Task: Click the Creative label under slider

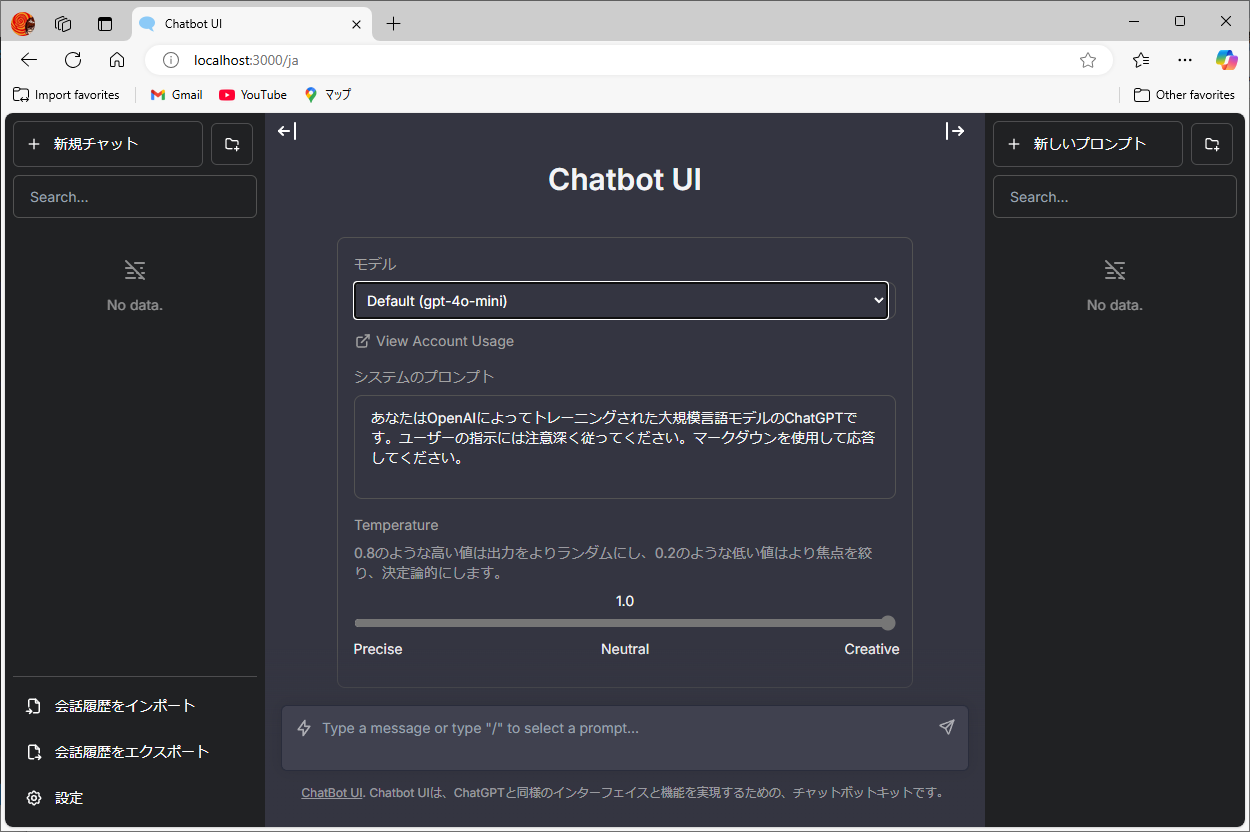Action: (x=872, y=649)
